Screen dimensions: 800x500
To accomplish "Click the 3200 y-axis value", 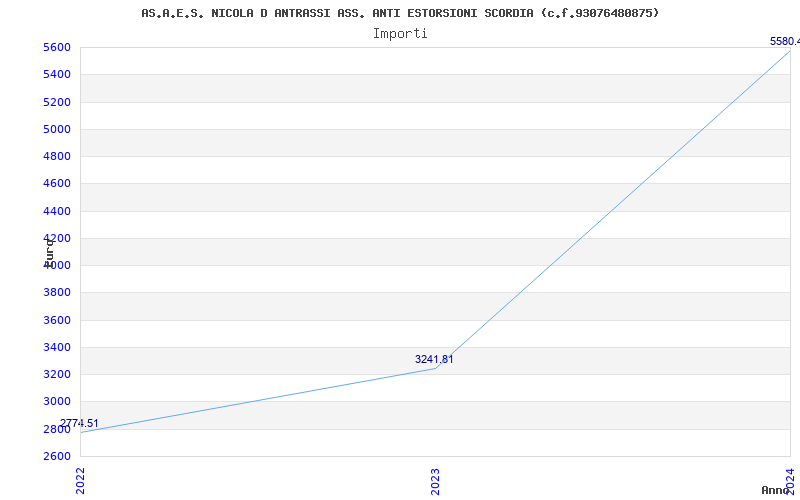I will (x=57, y=374).
